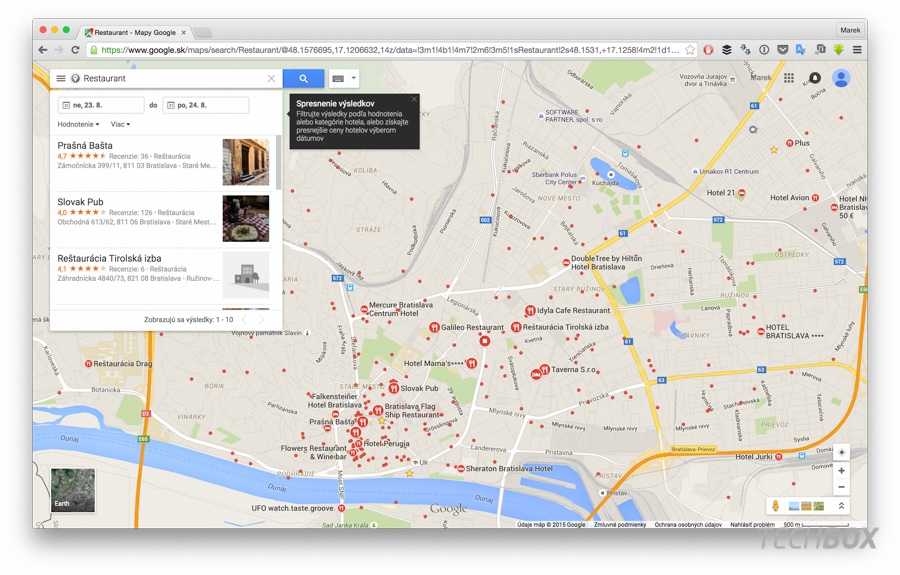Image resolution: width=900 pixels, height=575 pixels.
Task: Click the Reštaurácia Drag marker
Action: pyautogui.click(x=88, y=363)
